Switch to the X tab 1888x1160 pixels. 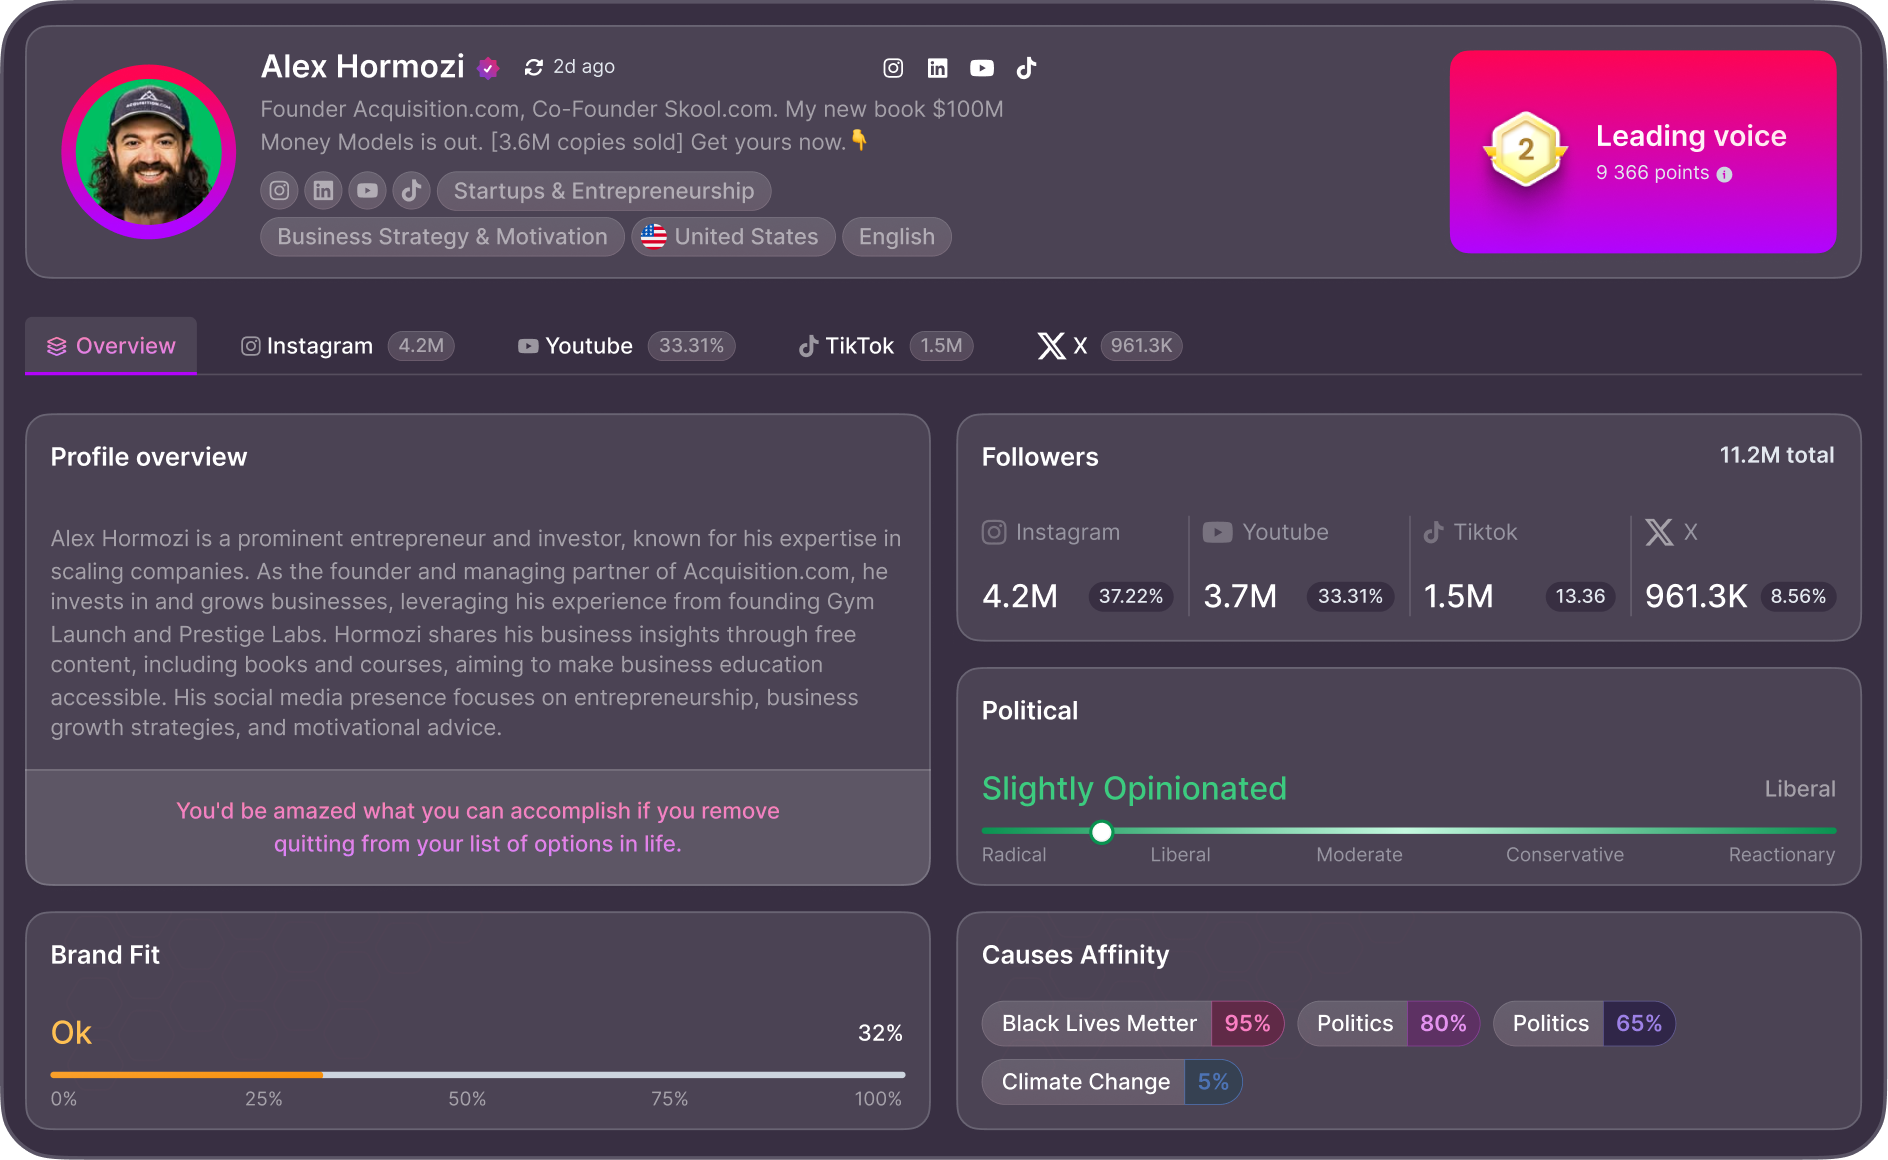tap(1109, 346)
